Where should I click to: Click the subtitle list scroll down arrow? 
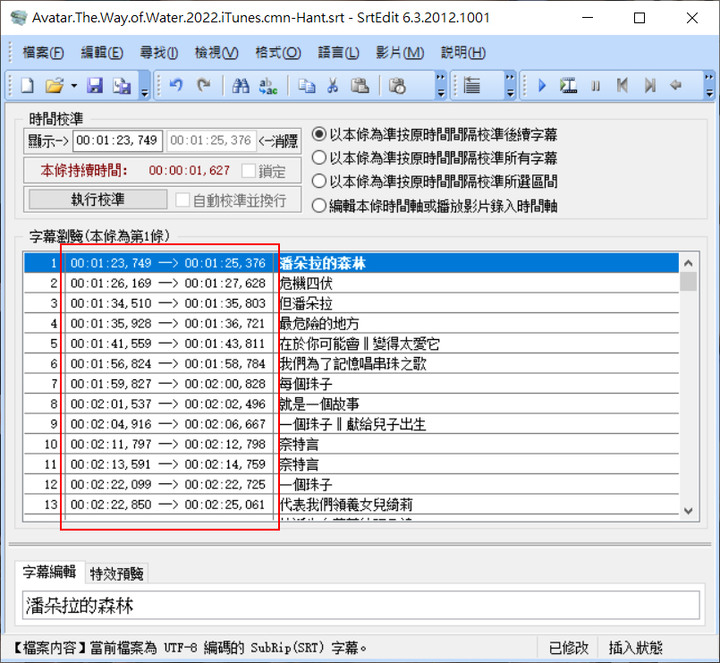click(688, 511)
